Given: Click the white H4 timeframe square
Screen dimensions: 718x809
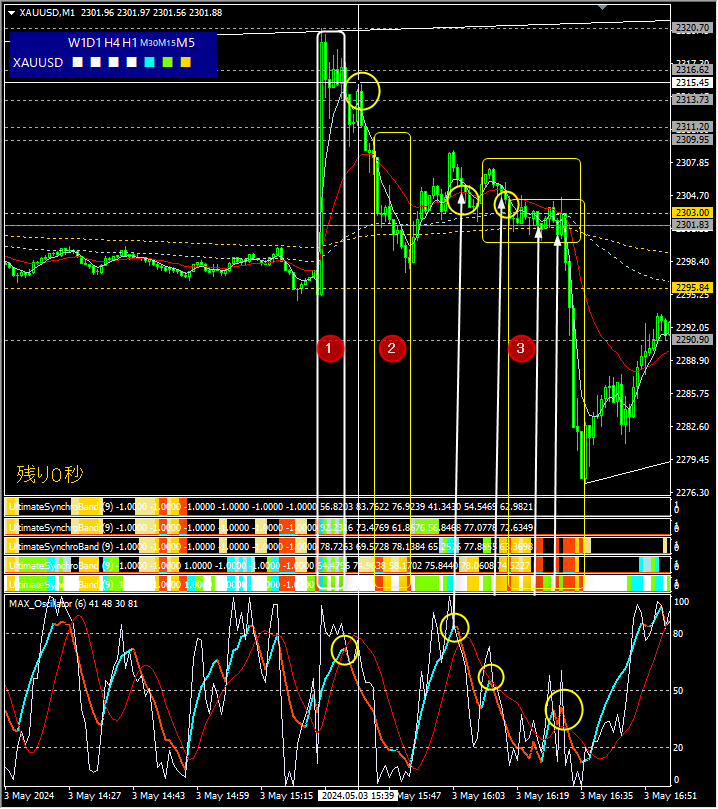Looking at the screenshot, I should (113, 62).
